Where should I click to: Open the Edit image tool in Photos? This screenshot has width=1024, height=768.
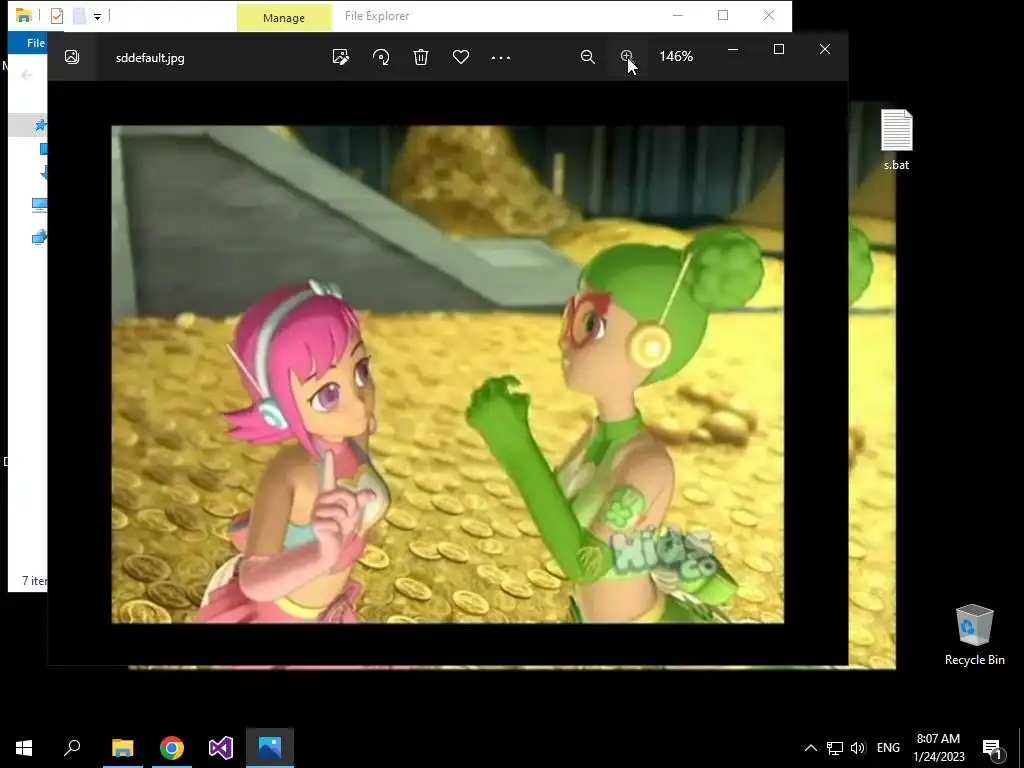340,57
